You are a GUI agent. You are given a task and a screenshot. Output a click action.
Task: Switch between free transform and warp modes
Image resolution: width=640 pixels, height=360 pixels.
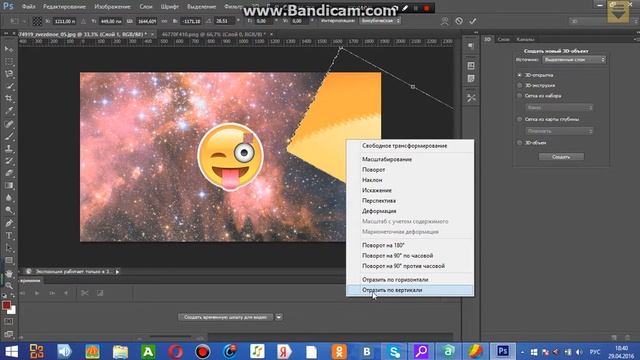pos(445,21)
